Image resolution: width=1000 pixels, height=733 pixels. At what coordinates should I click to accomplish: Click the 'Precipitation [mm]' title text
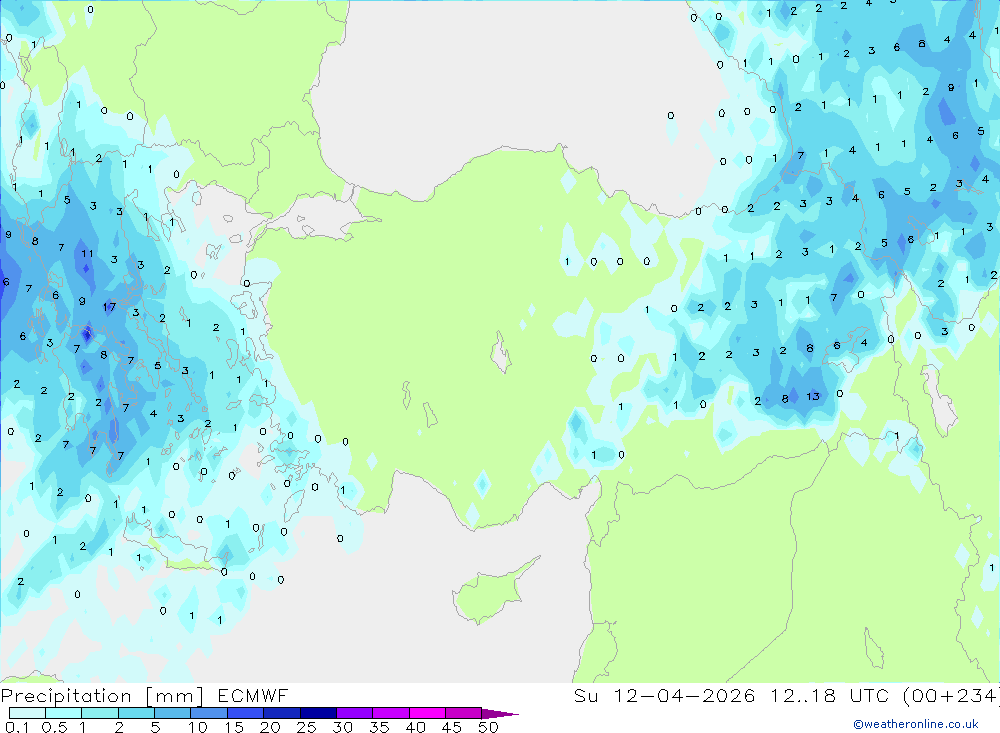pos(102,696)
